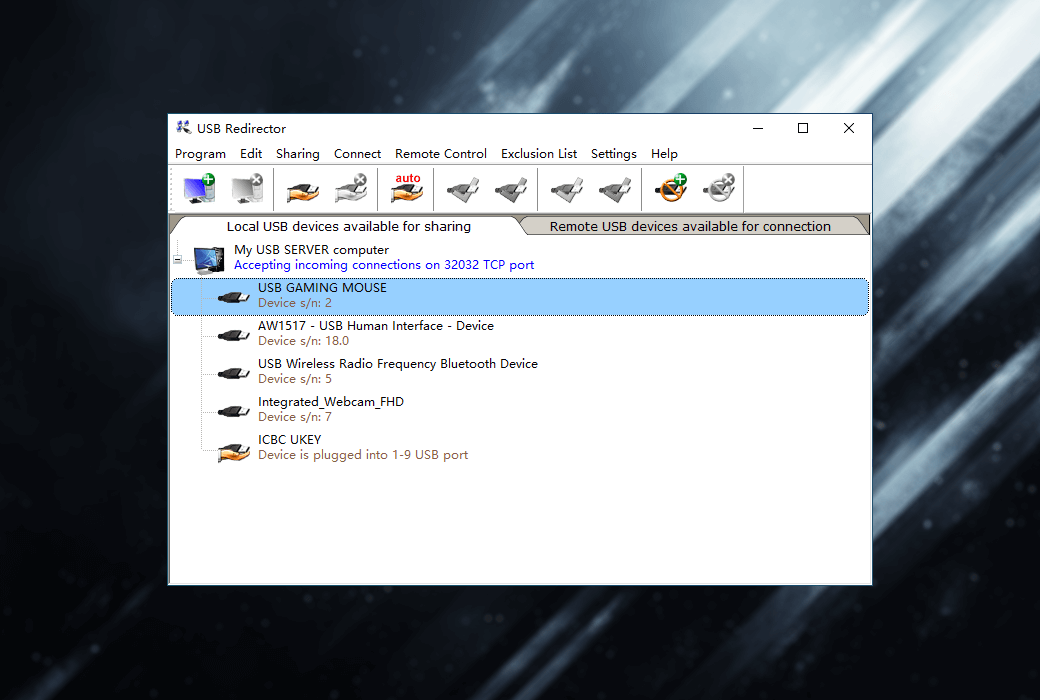
Task: Click the remove from exclusion list icon
Action: click(x=718, y=188)
